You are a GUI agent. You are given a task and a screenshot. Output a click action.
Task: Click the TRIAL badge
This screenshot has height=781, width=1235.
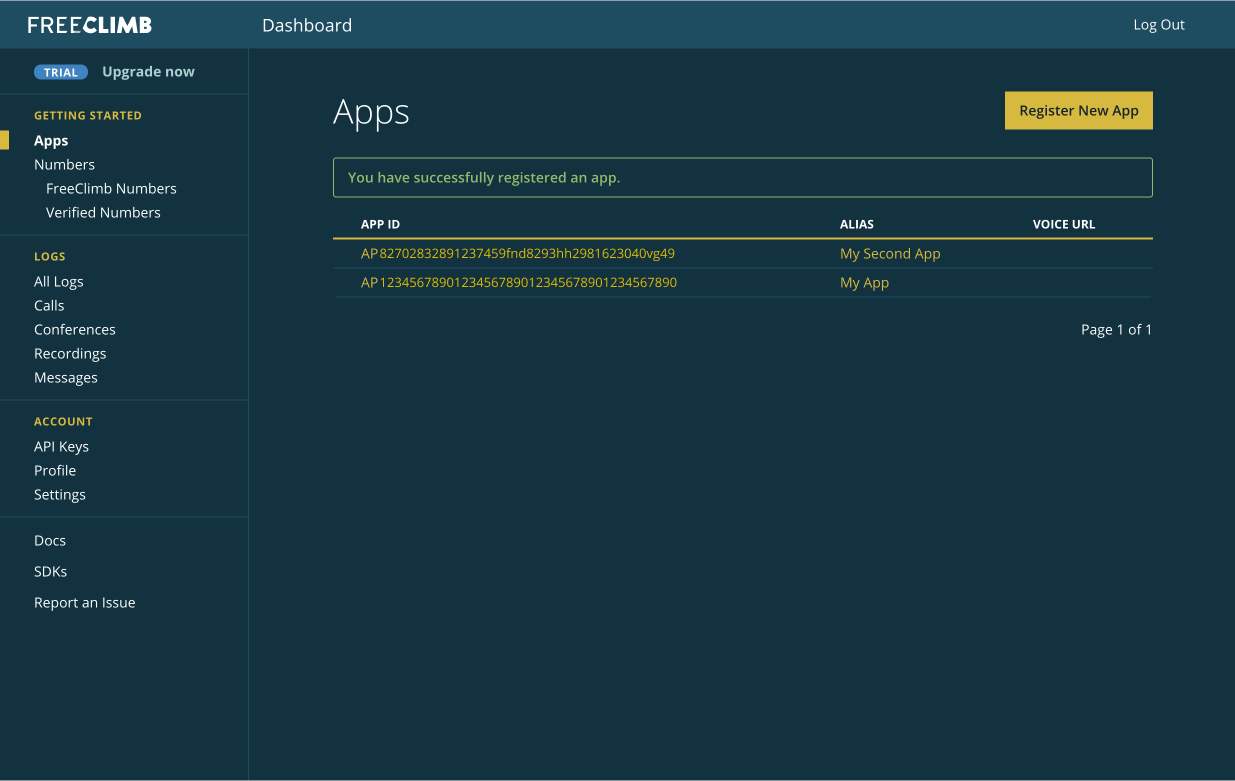tap(61, 72)
